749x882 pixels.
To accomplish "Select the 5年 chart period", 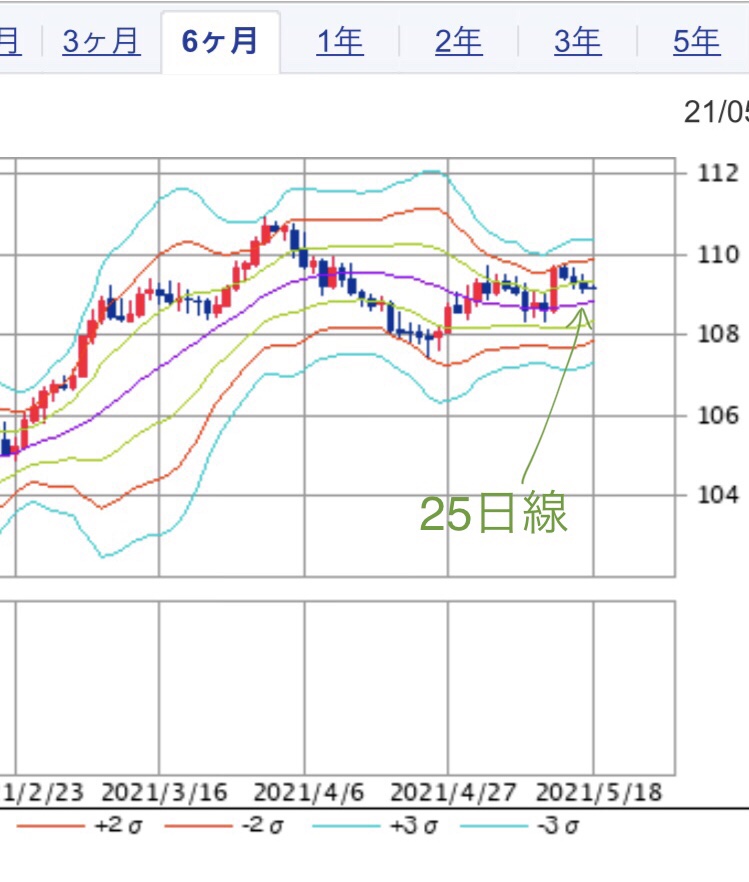I will [x=697, y=42].
